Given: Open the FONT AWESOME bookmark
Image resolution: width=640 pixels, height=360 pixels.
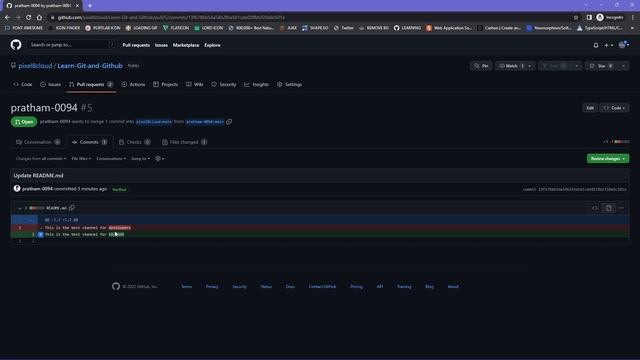Looking at the screenshot, I should click(24, 28).
